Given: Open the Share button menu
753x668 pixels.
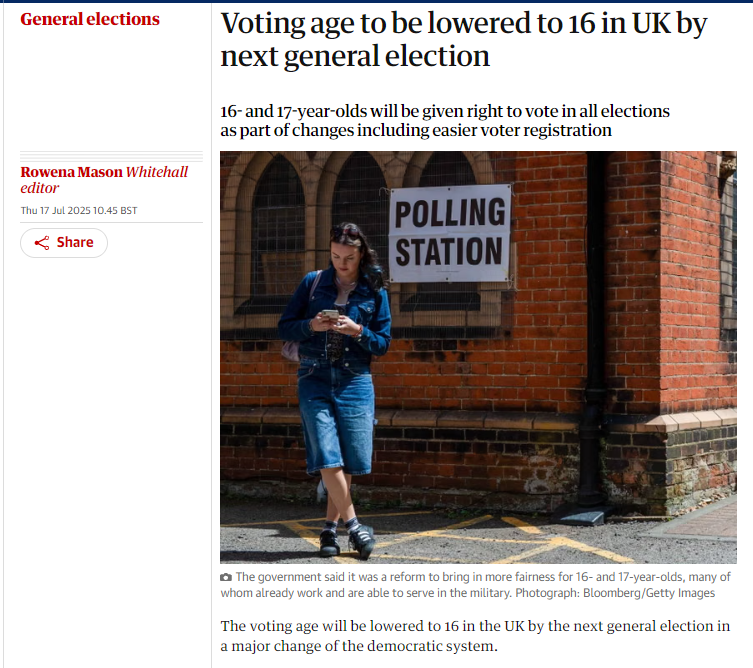Looking at the screenshot, I should coord(64,243).
